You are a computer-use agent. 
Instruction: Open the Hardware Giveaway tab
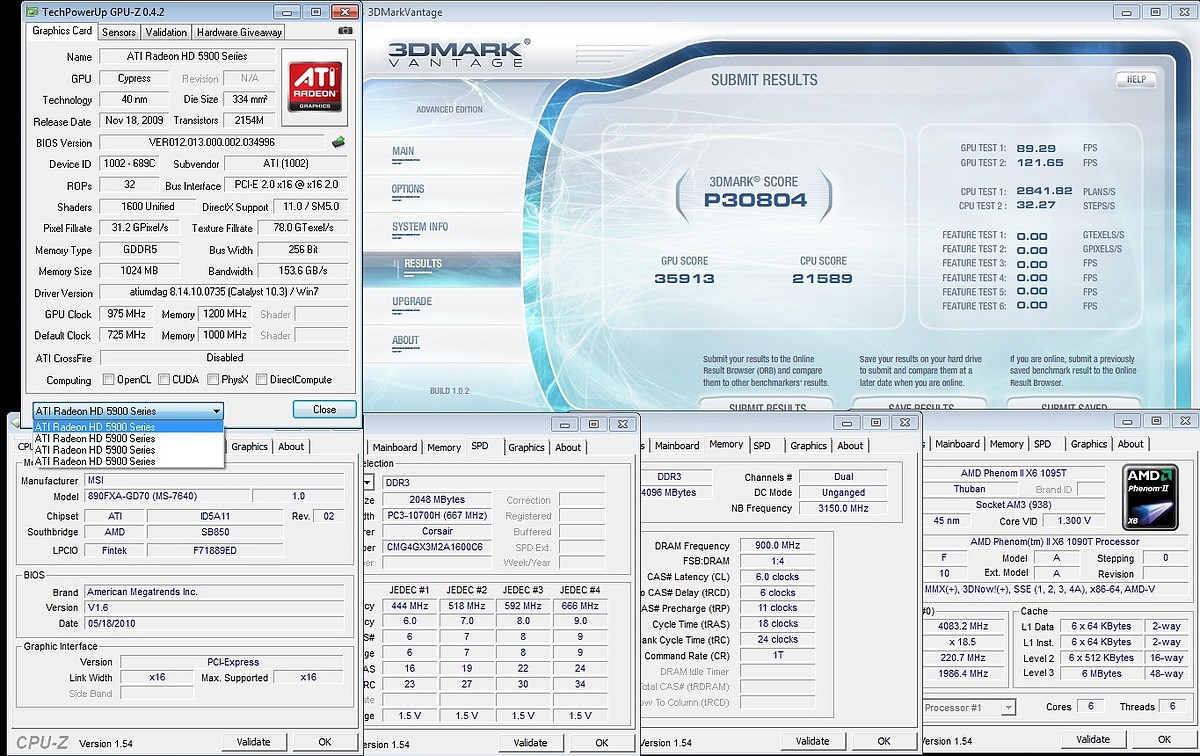pos(239,32)
